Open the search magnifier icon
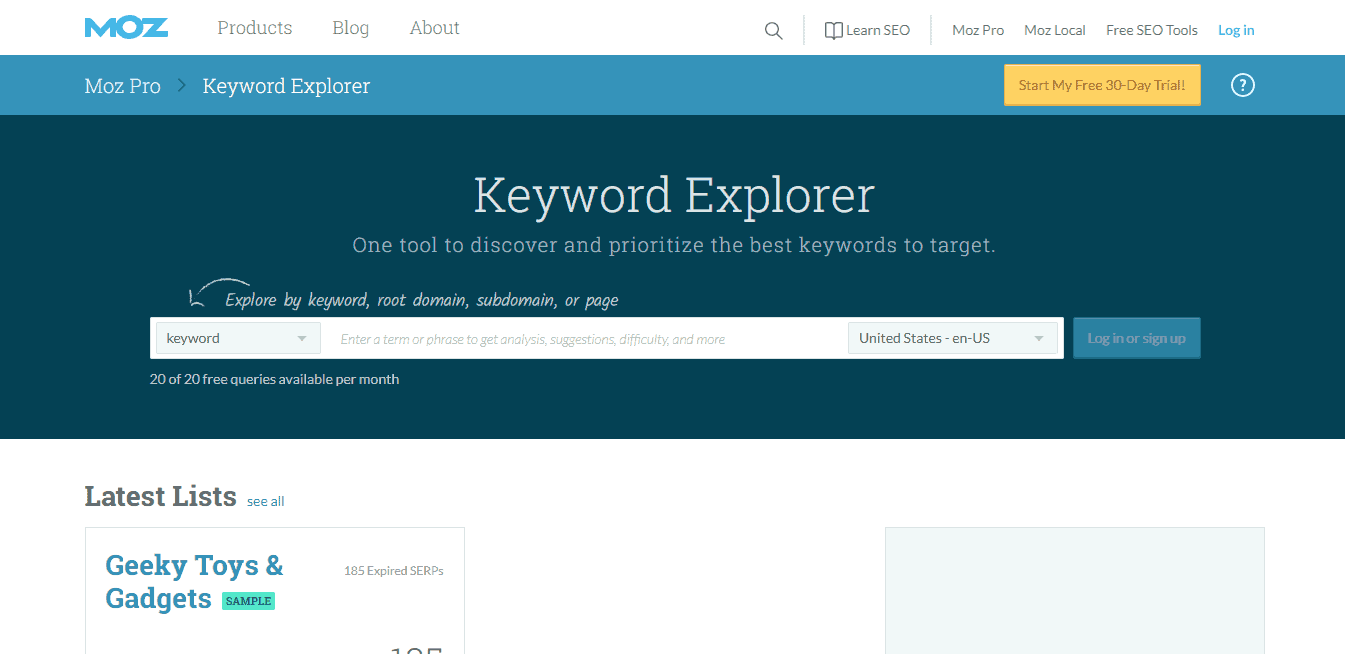This screenshot has height=654, width=1345. click(773, 30)
